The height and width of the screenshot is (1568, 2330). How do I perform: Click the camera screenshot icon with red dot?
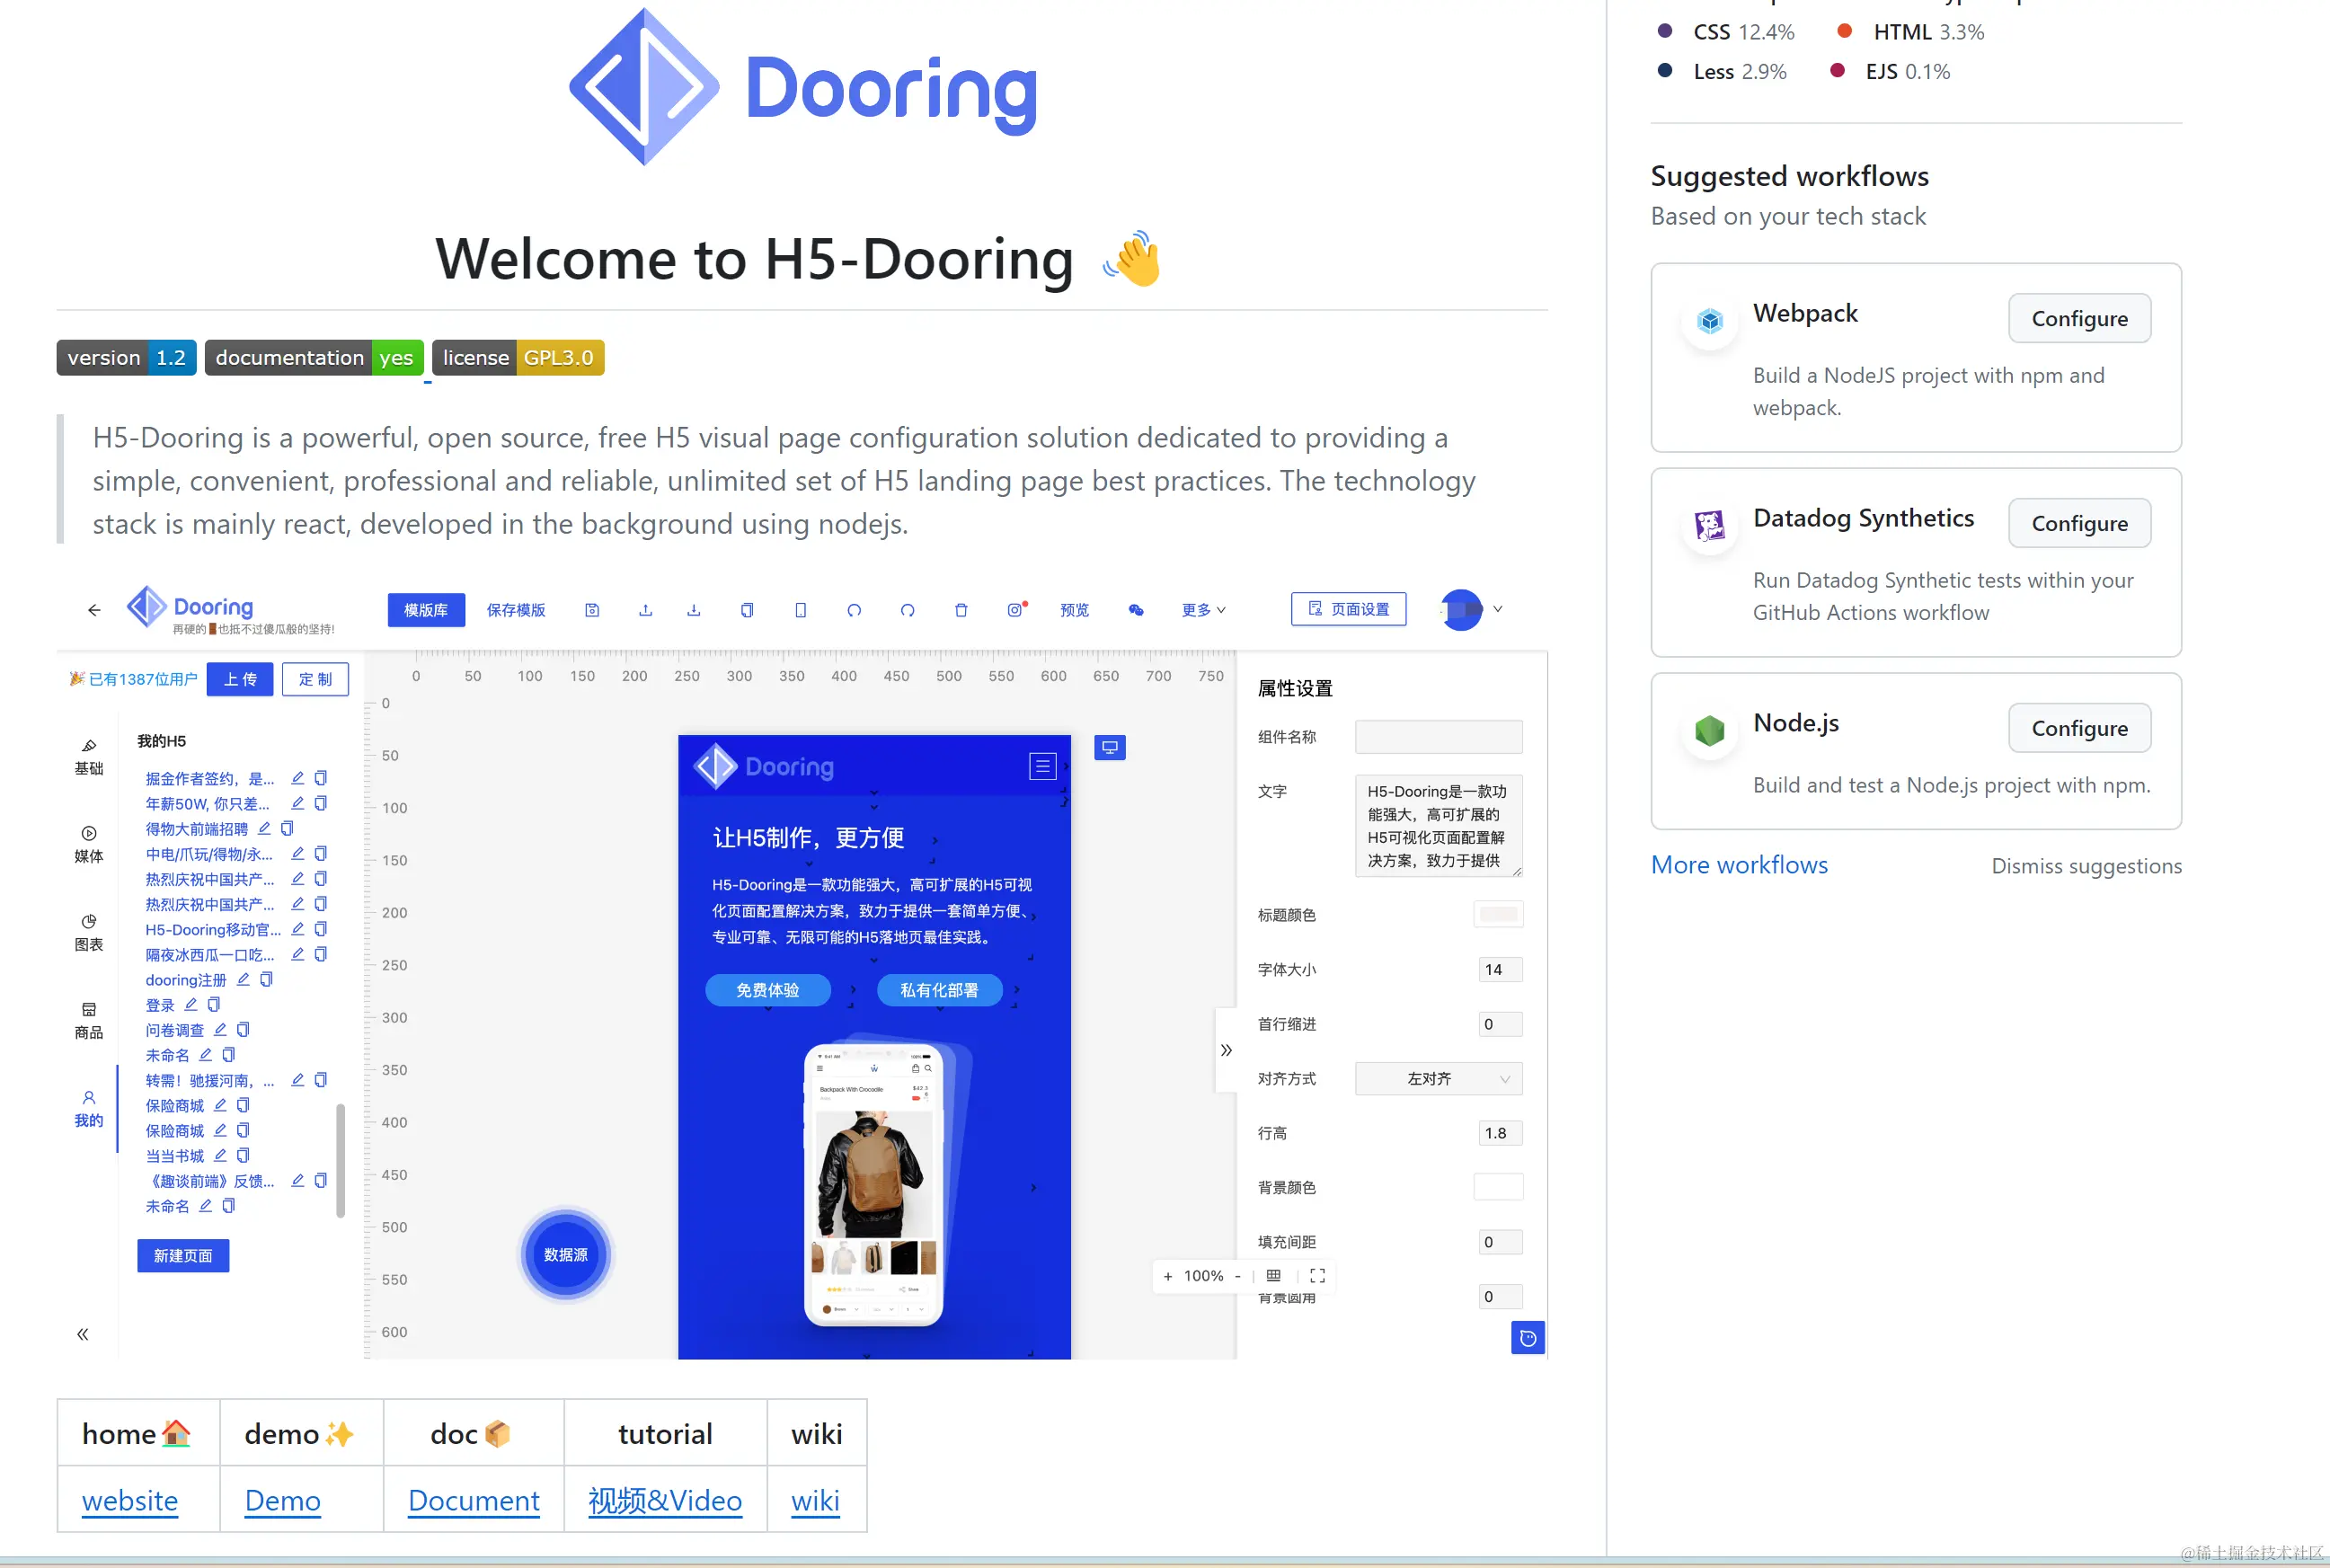click(1016, 609)
